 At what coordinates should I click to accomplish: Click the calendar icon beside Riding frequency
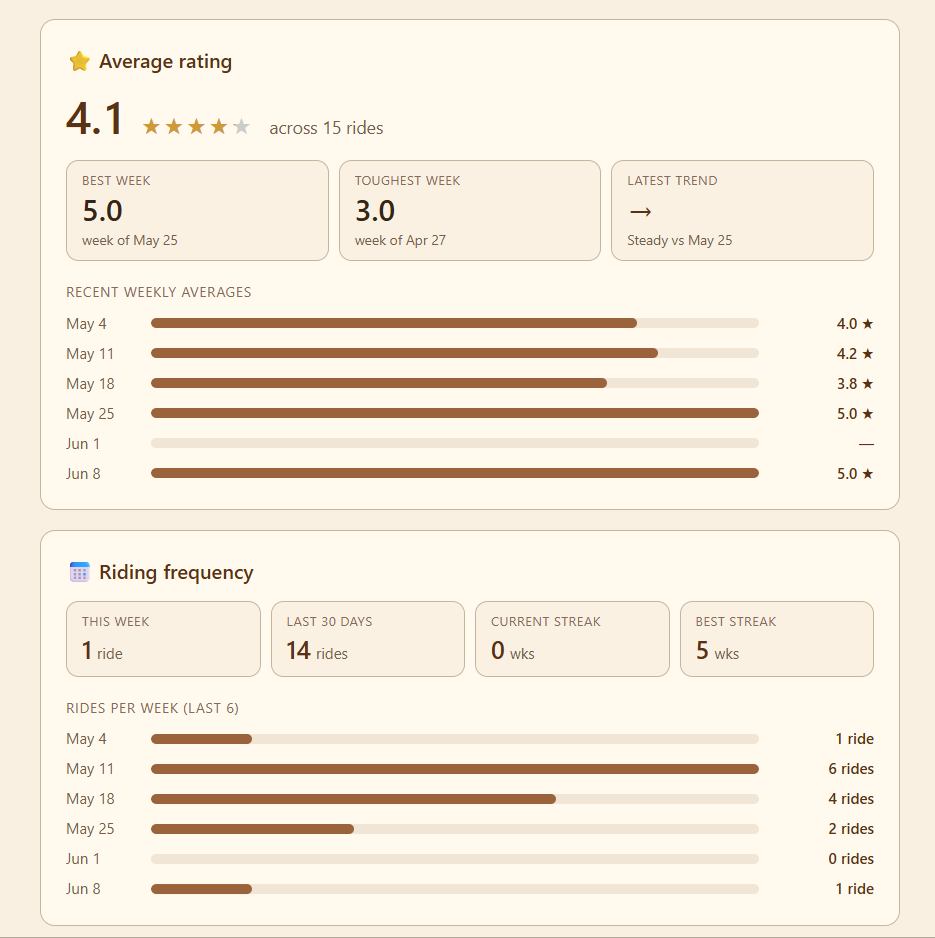(x=80, y=572)
